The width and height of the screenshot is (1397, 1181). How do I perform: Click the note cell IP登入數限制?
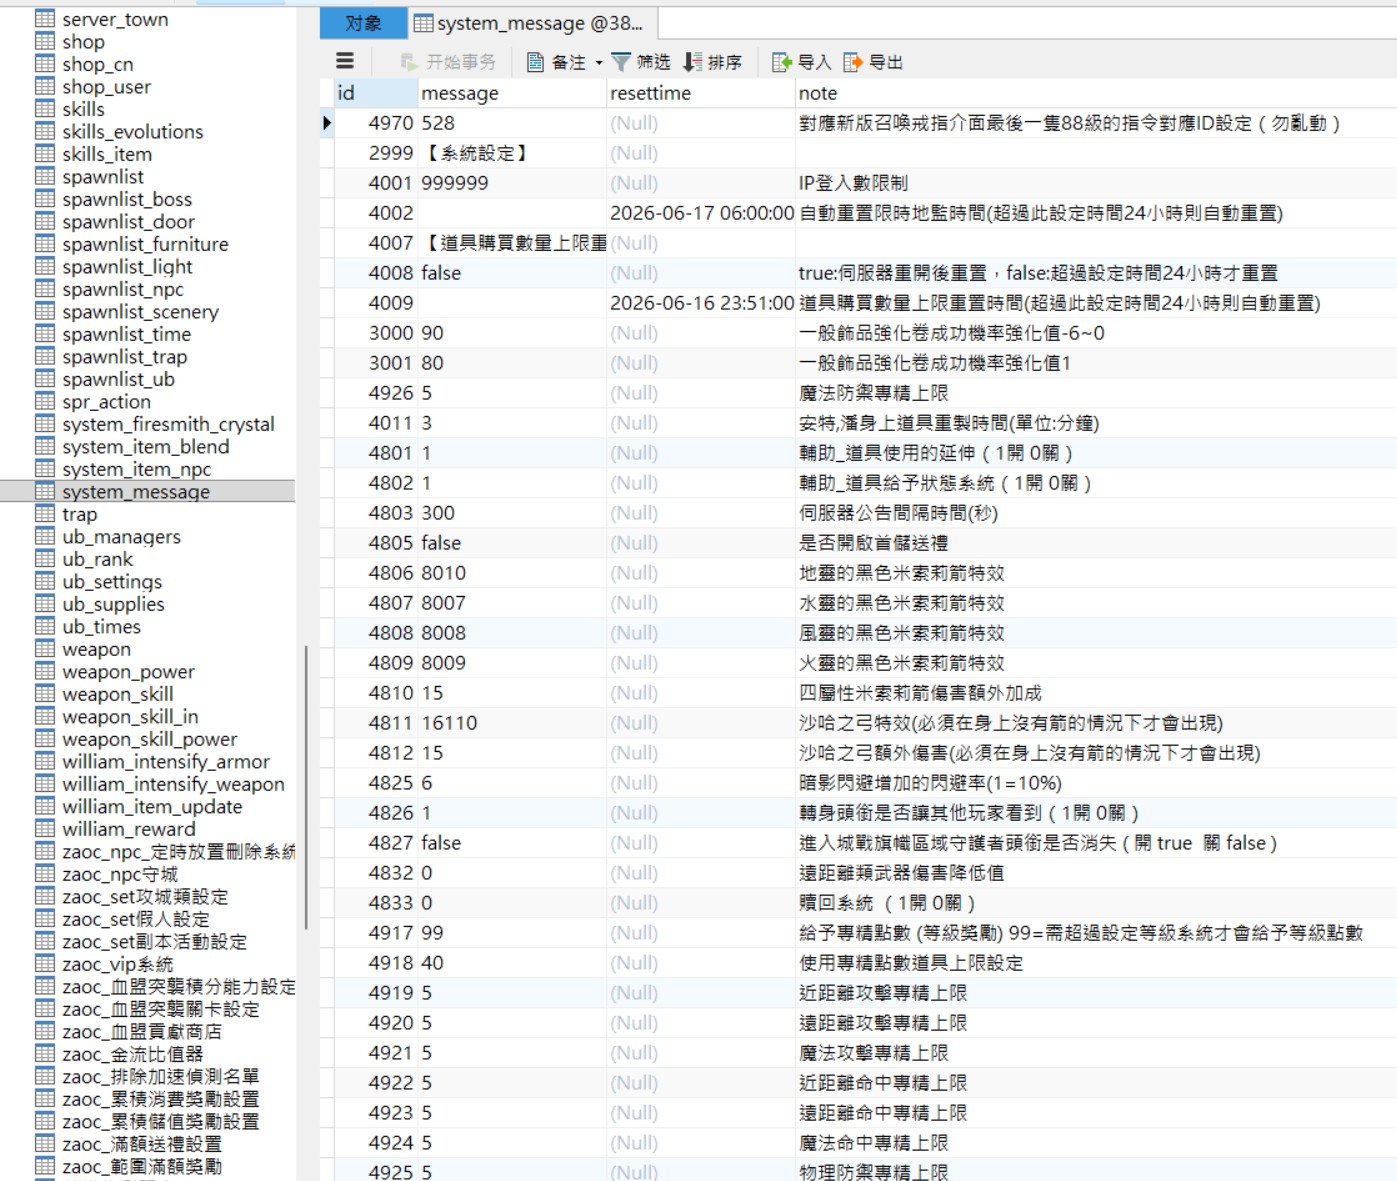point(1096,183)
